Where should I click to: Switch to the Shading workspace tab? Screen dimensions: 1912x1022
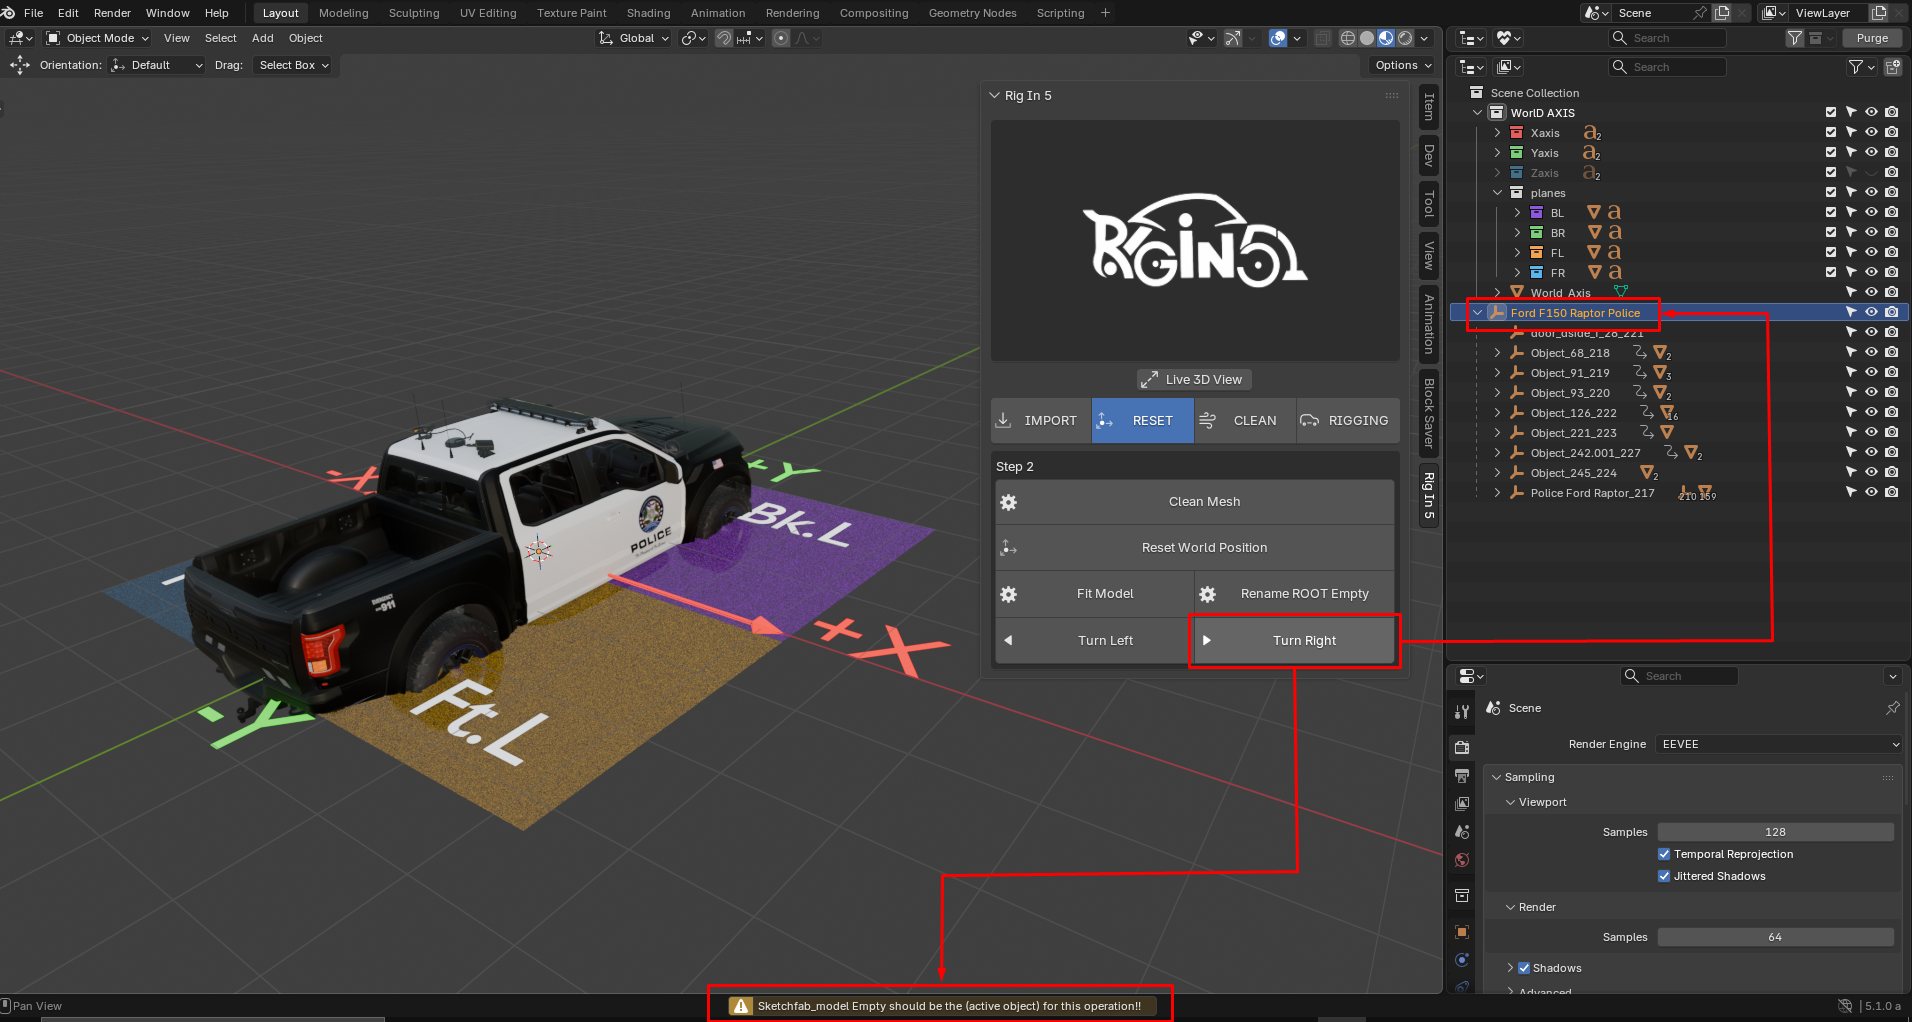649,13
